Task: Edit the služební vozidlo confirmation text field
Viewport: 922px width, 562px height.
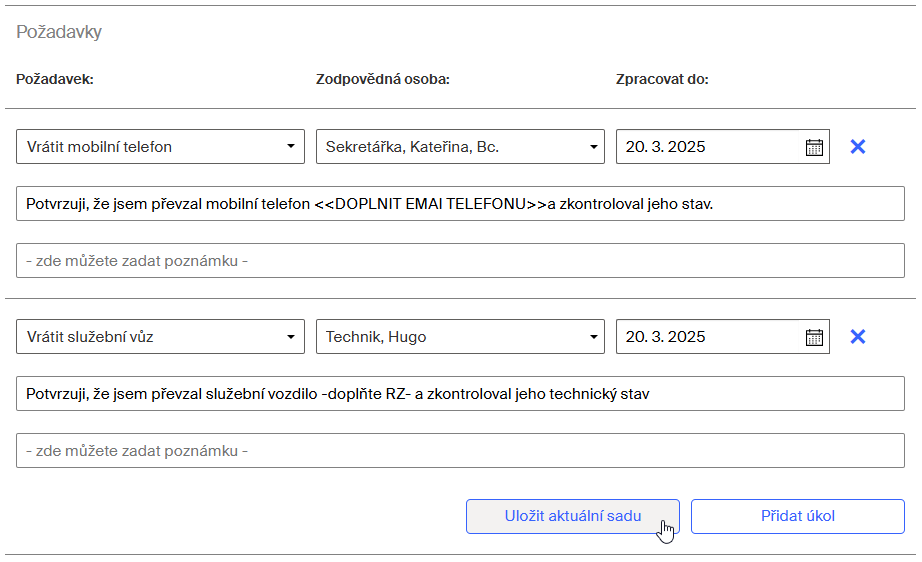Action: tap(460, 393)
